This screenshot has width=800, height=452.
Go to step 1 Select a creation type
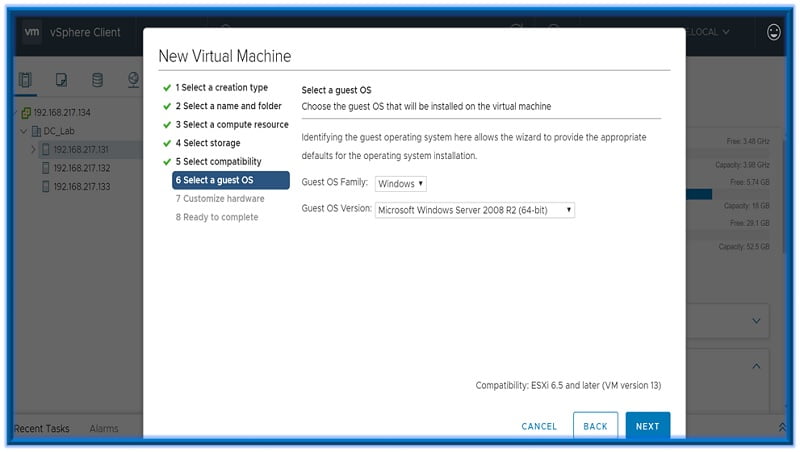[224, 88]
